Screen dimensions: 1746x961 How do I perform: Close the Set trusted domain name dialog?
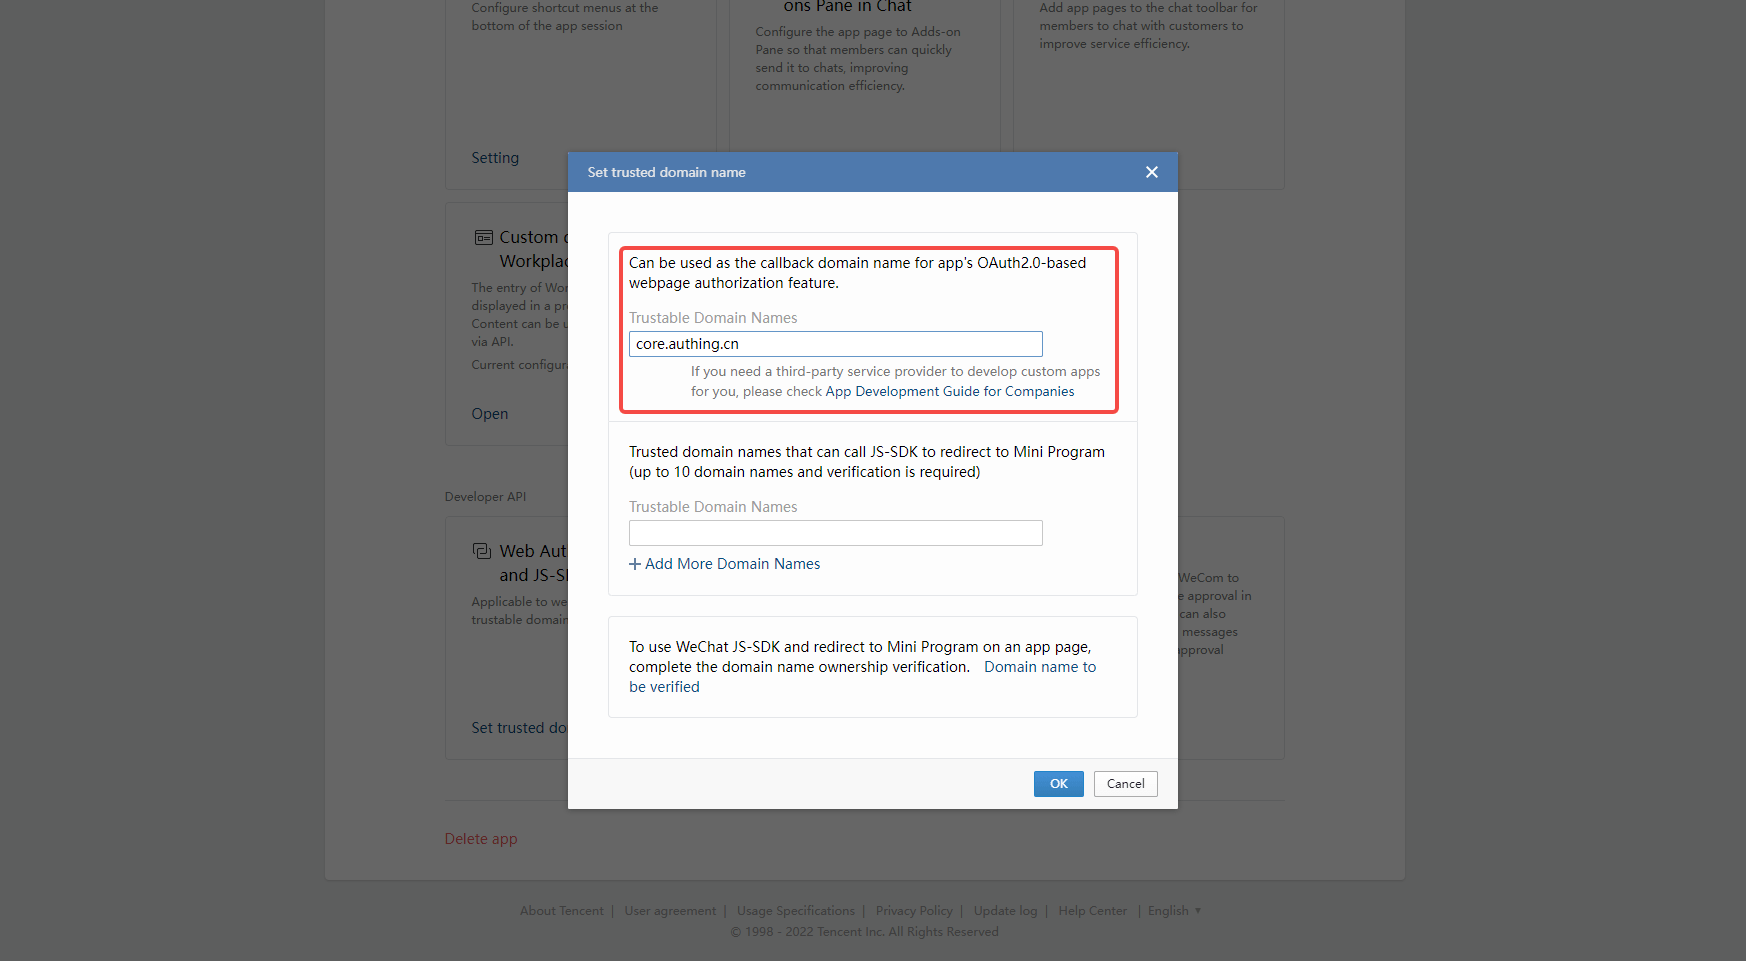(x=1151, y=172)
